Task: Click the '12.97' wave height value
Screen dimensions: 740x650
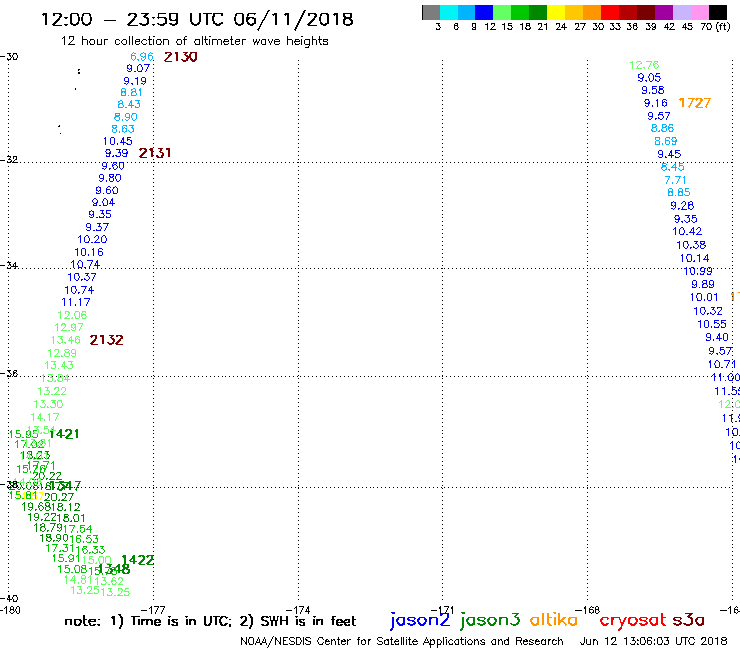Action: pos(69,327)
